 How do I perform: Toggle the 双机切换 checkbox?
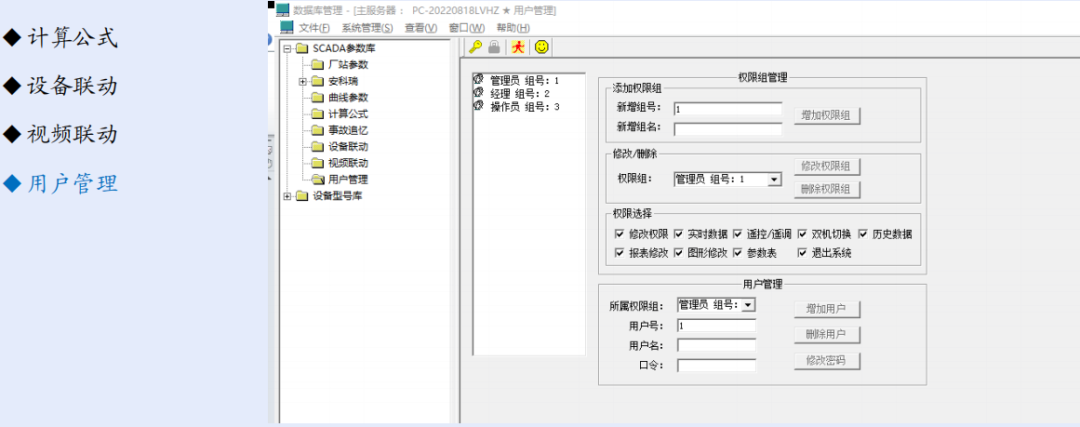[x=802, y=234]
